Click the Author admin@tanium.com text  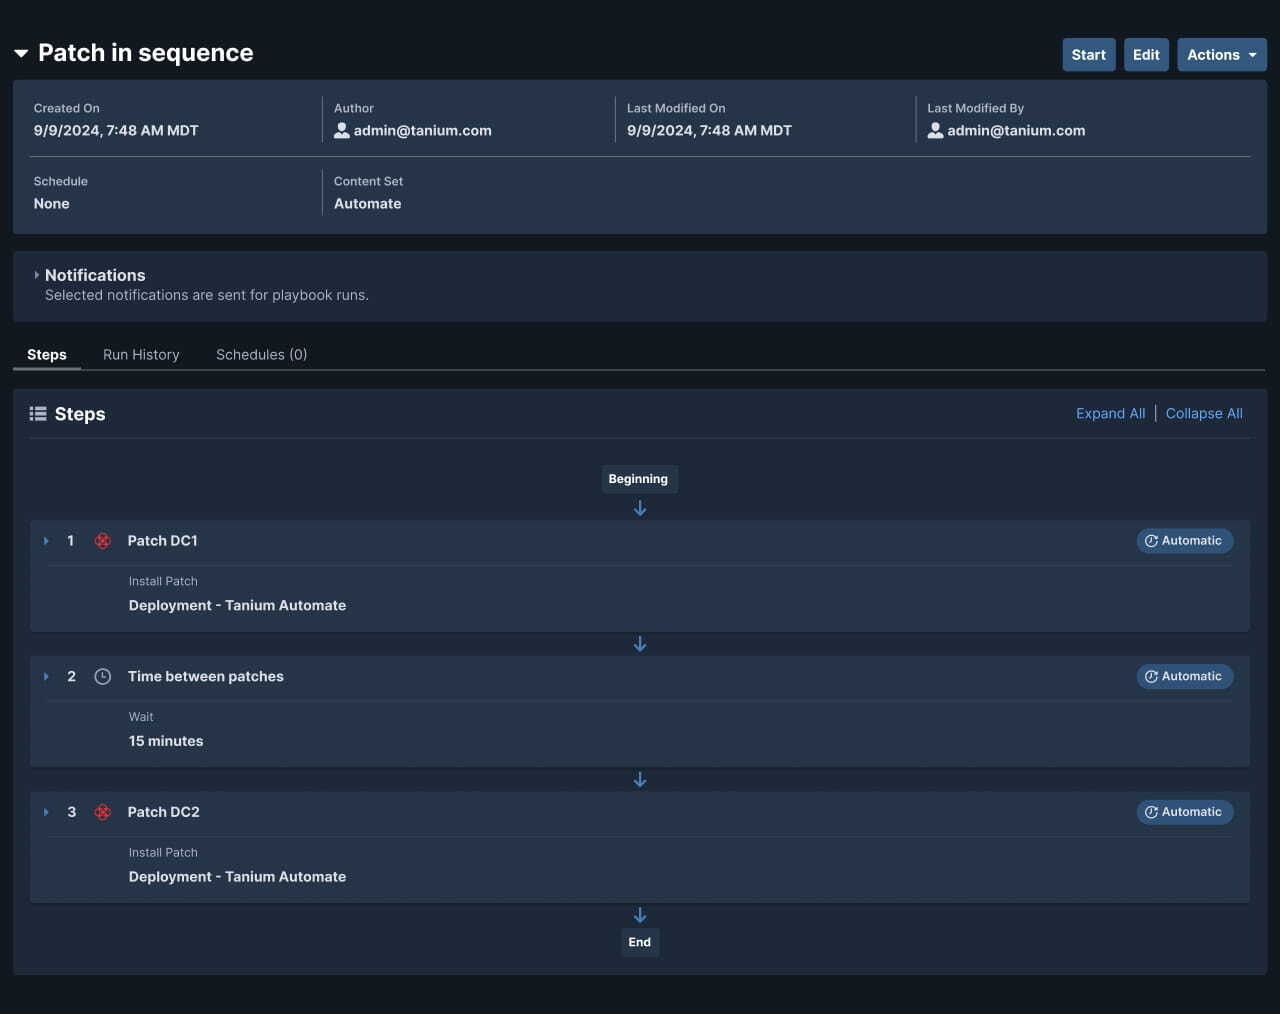[x=422, y=130]
